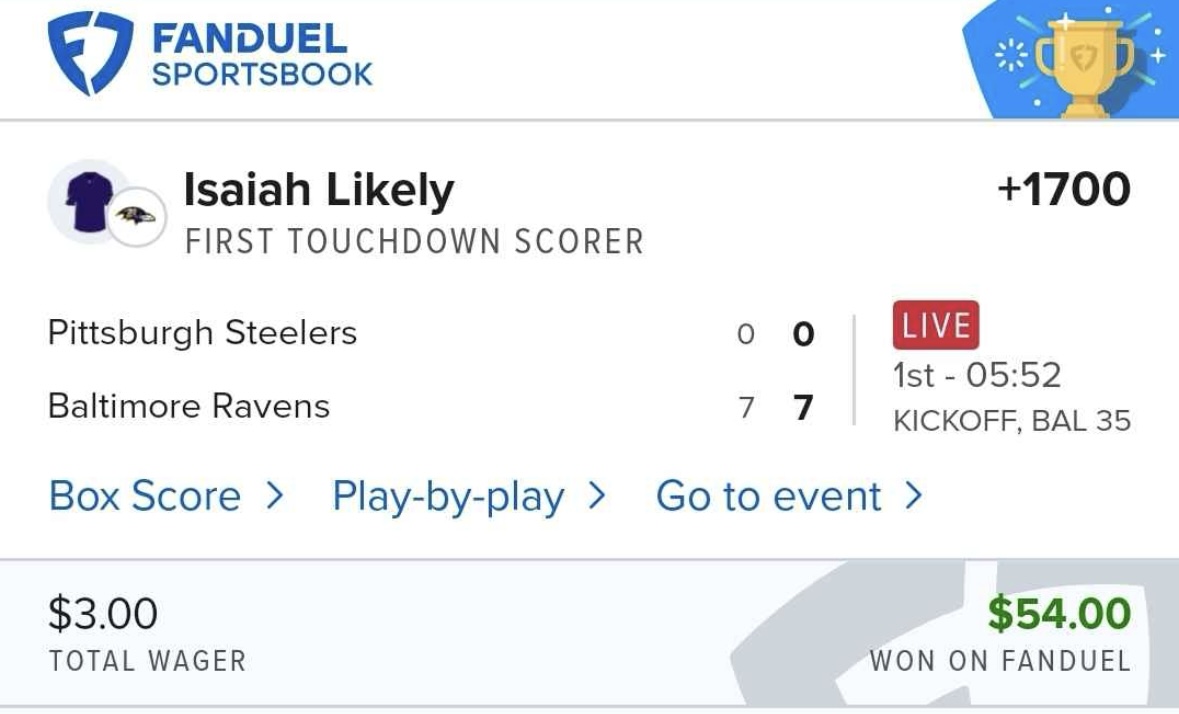This screenshot has width=1179, height=714.
Task: Click the Isaiah Likely player name
Action: click(x=319, y=190)
